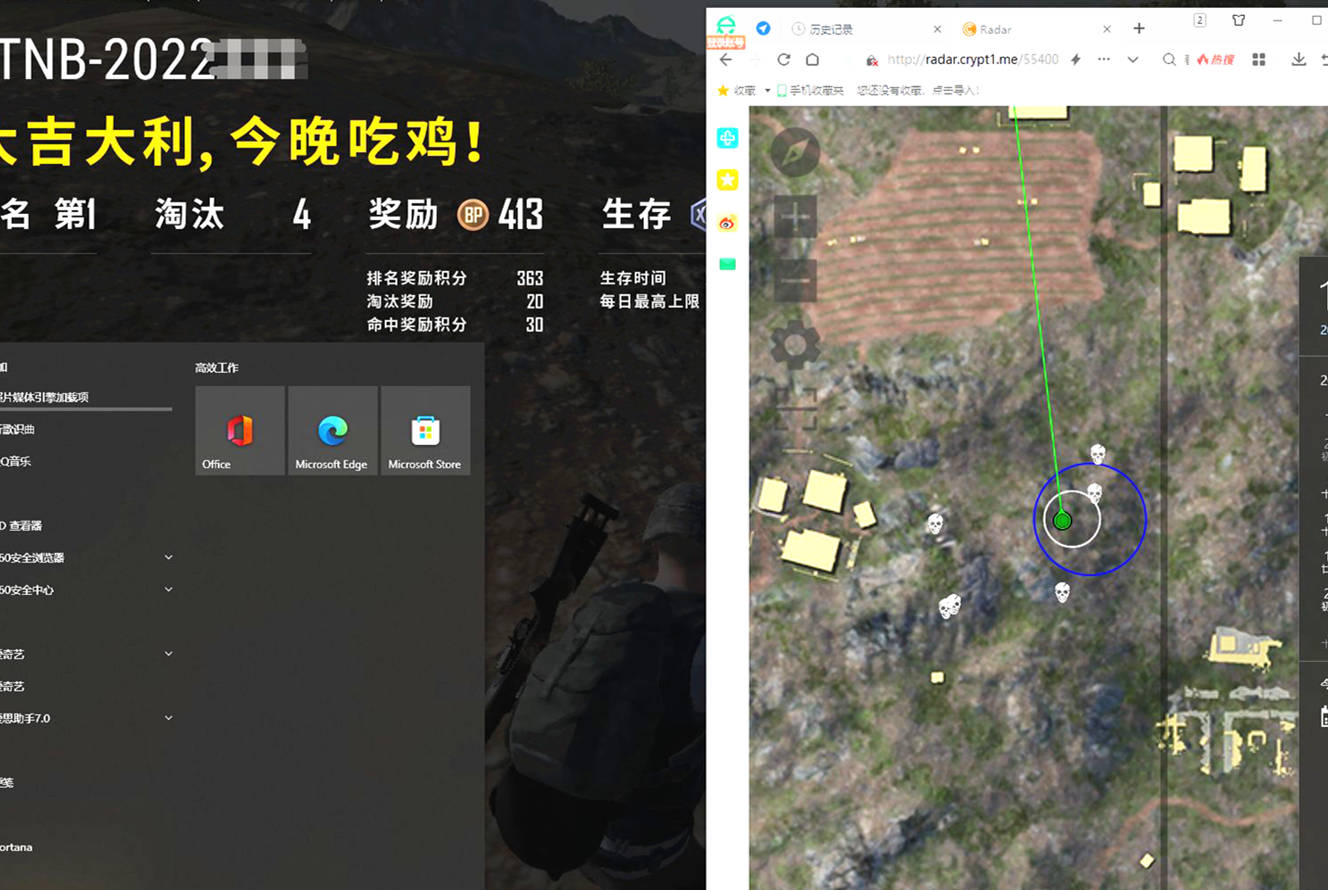Zoom out the radar map
The height and width of the screenshot is (890, 1328).
point(795,282)
